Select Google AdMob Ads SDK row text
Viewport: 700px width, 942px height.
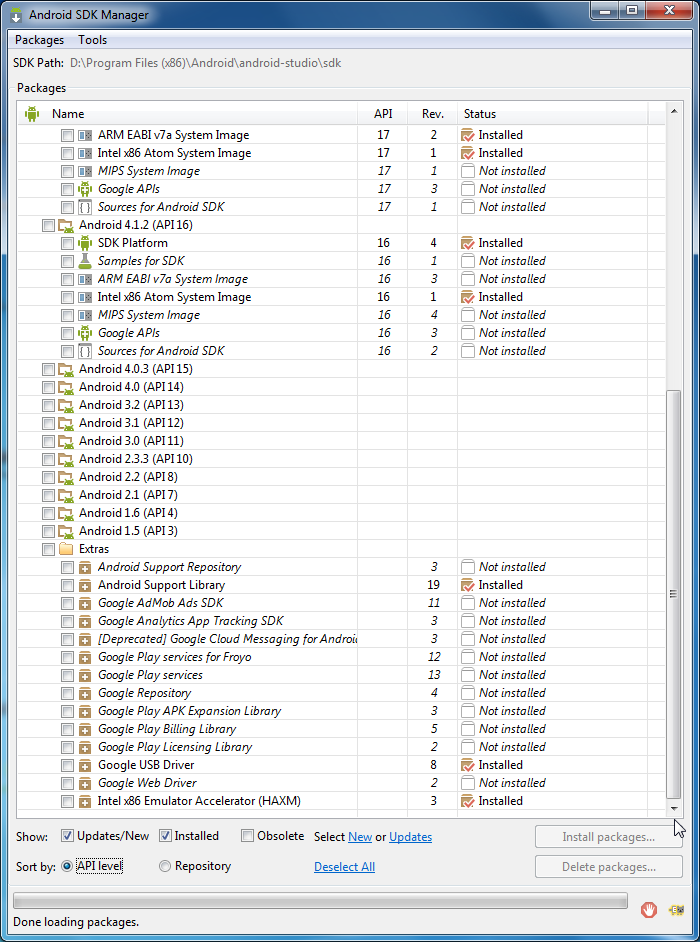(x=160, y=603)
